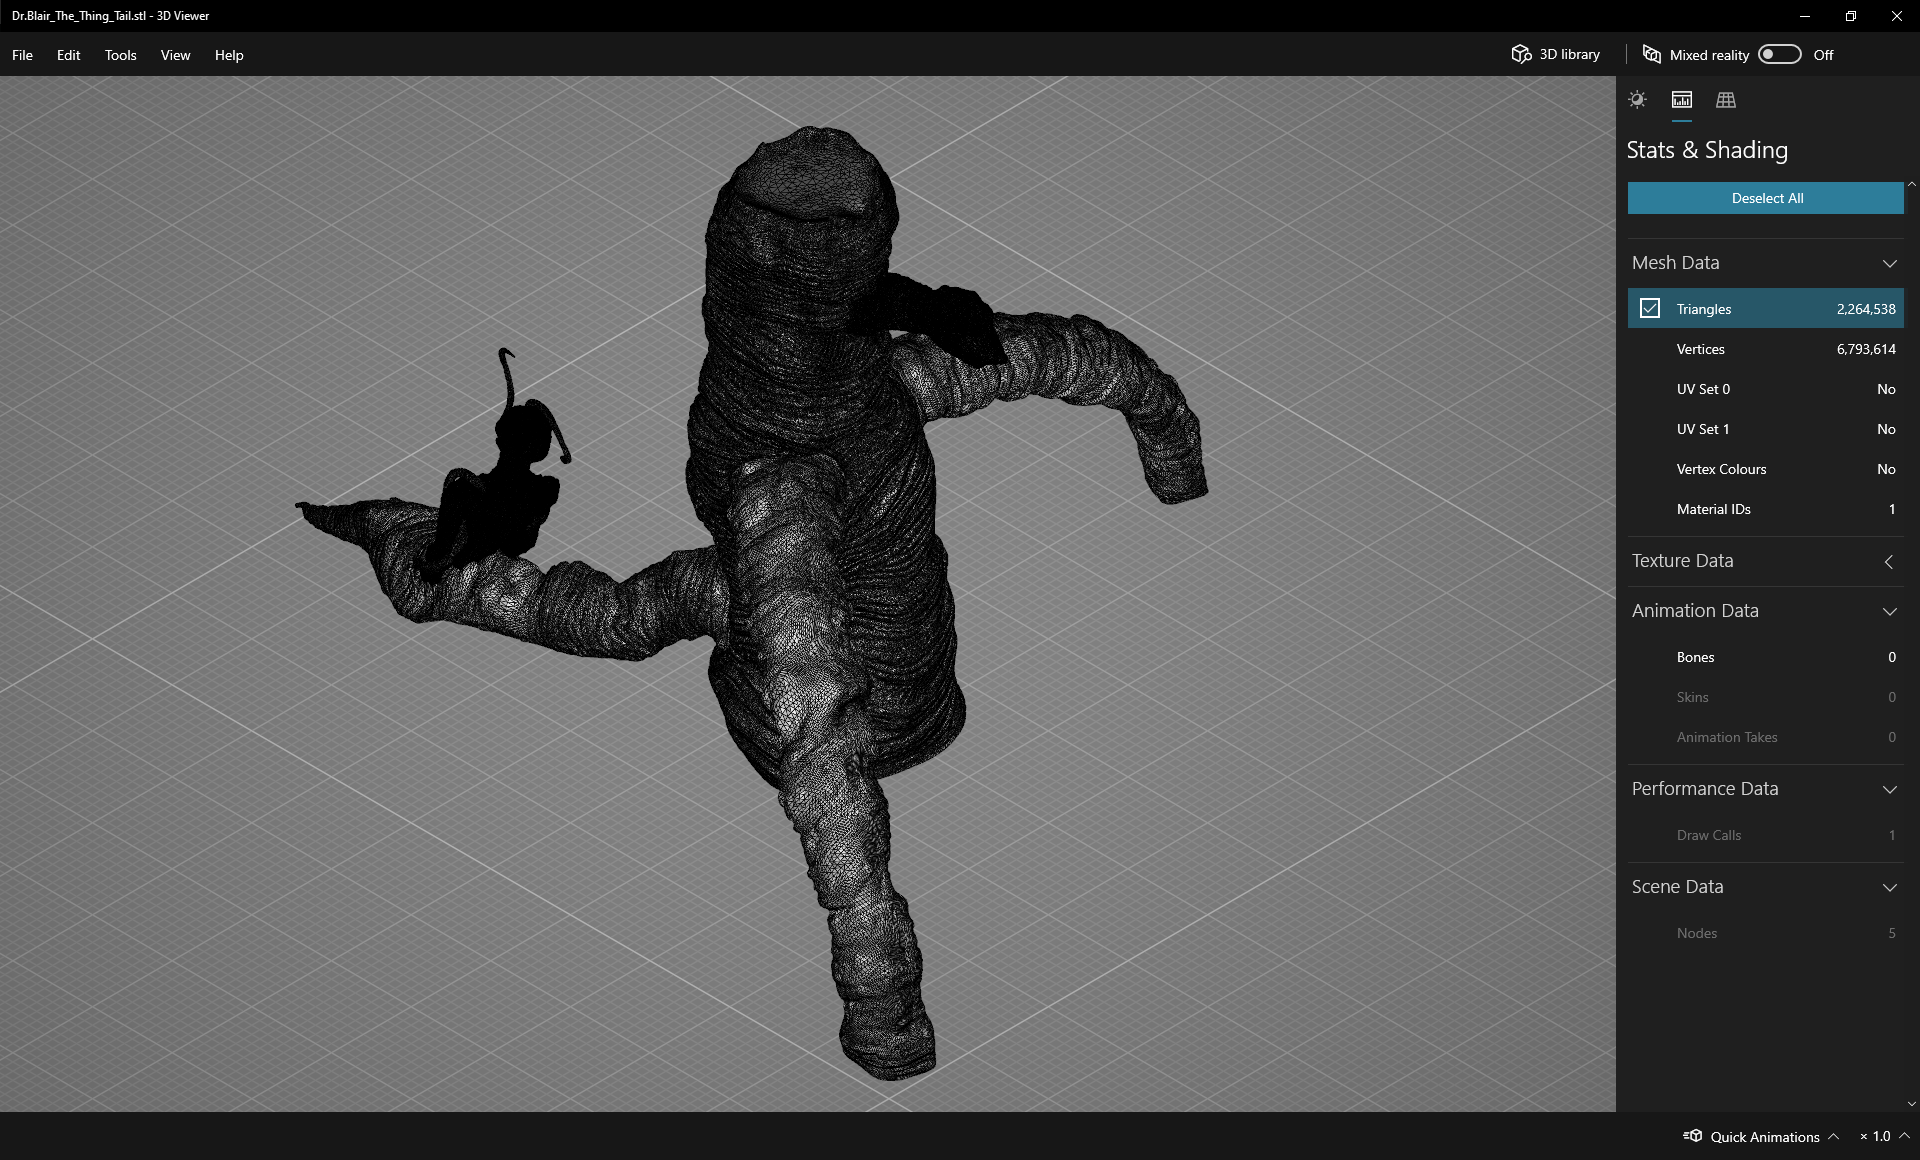Open the Grid & Views panel icon

pyautogui.click(x=1726, y=100)
